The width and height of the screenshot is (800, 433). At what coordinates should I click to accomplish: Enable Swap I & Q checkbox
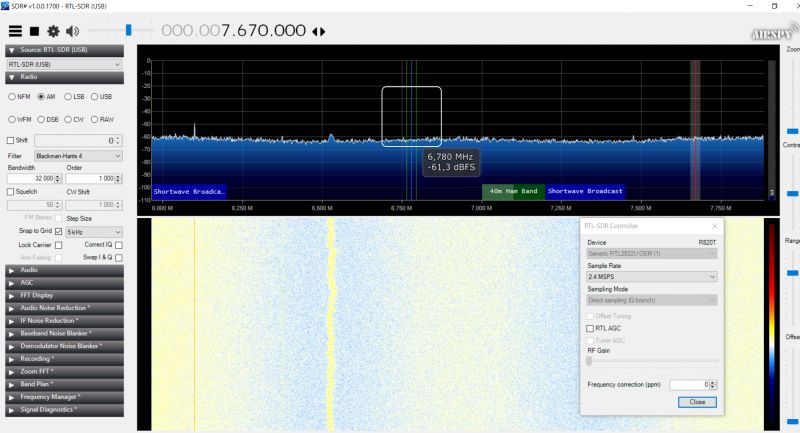coord(119,258)
